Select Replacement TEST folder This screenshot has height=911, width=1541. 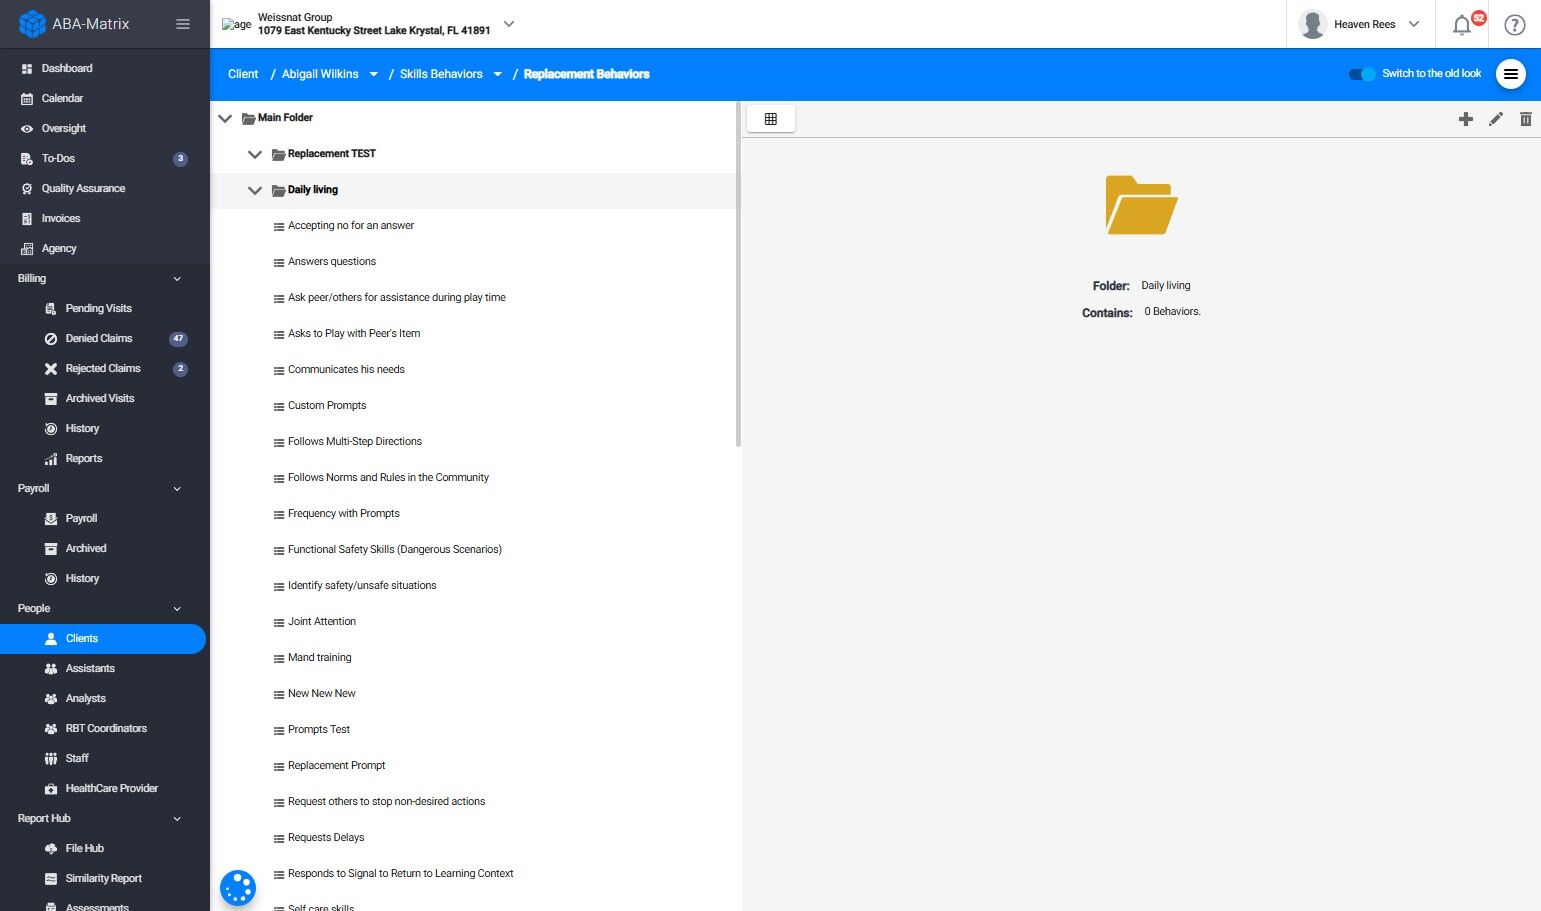point(332,154)
